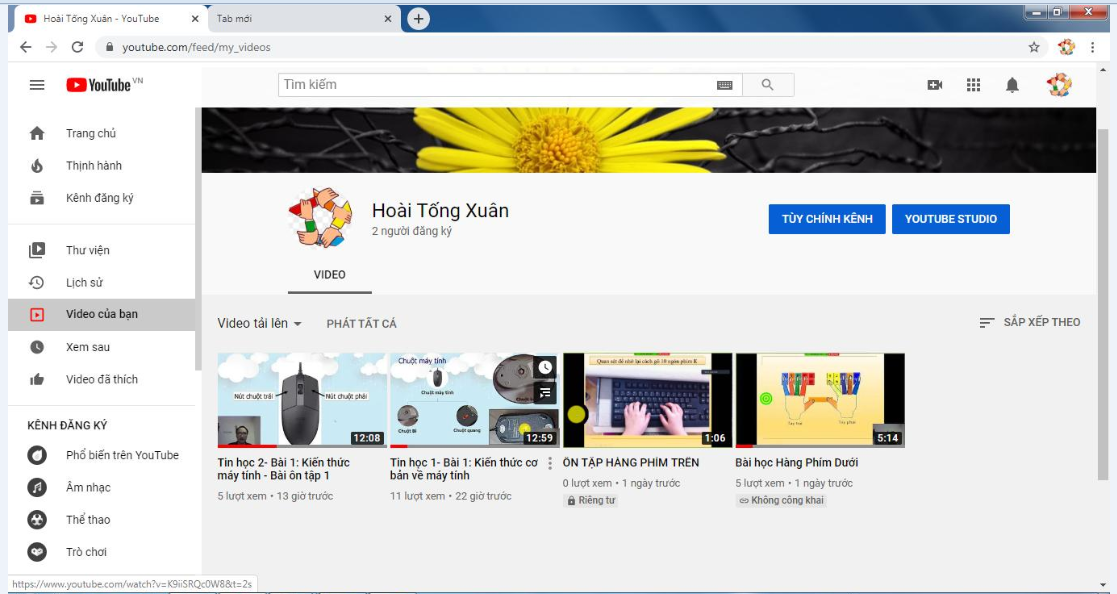Viewport: 1117px width, 594px height.
Task: Click the channel name Hoài Tống Xuân
Action: (x=440, y=211)
